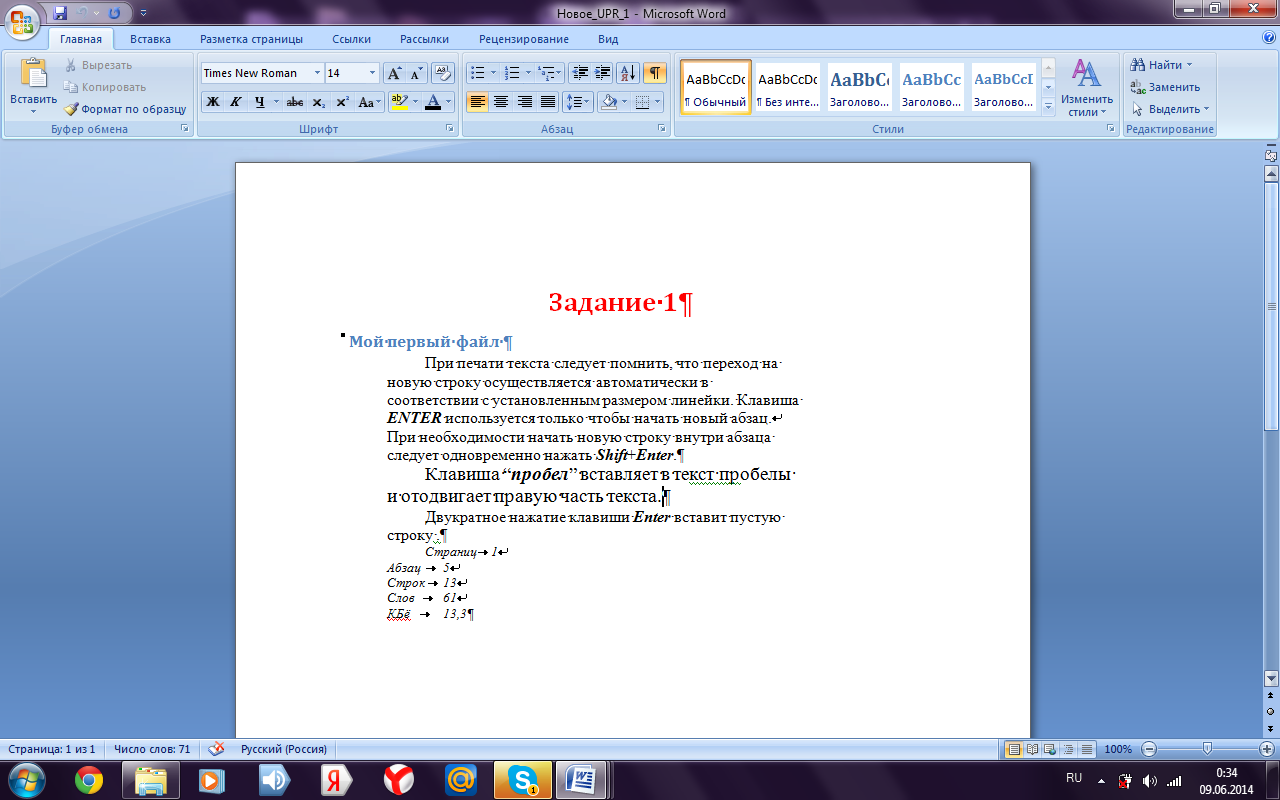1280x800 pixels.
Task: Decrease font size (shrink font icon)
Action: (416, 73)
